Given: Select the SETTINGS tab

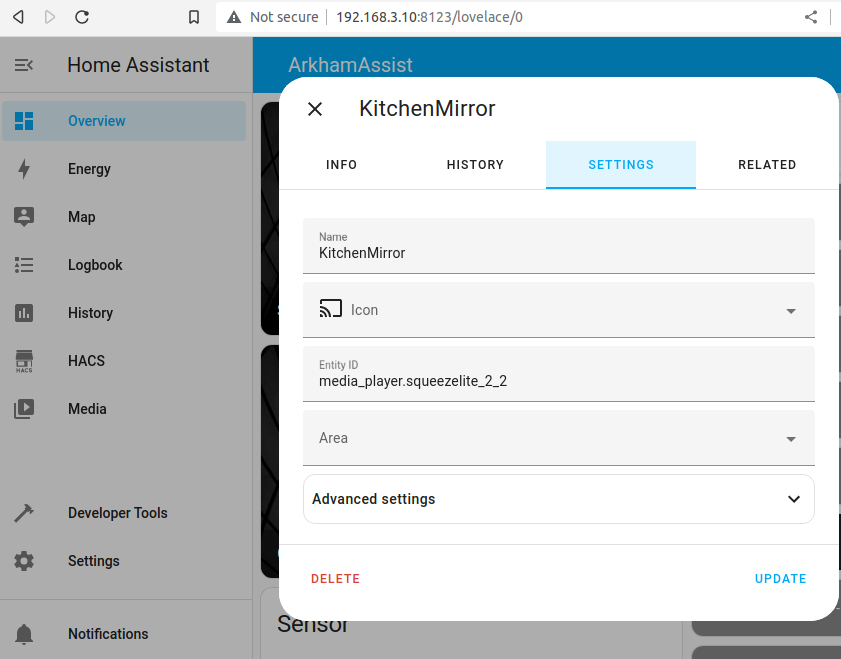Looking at the screenshot, I should [621, 165].
